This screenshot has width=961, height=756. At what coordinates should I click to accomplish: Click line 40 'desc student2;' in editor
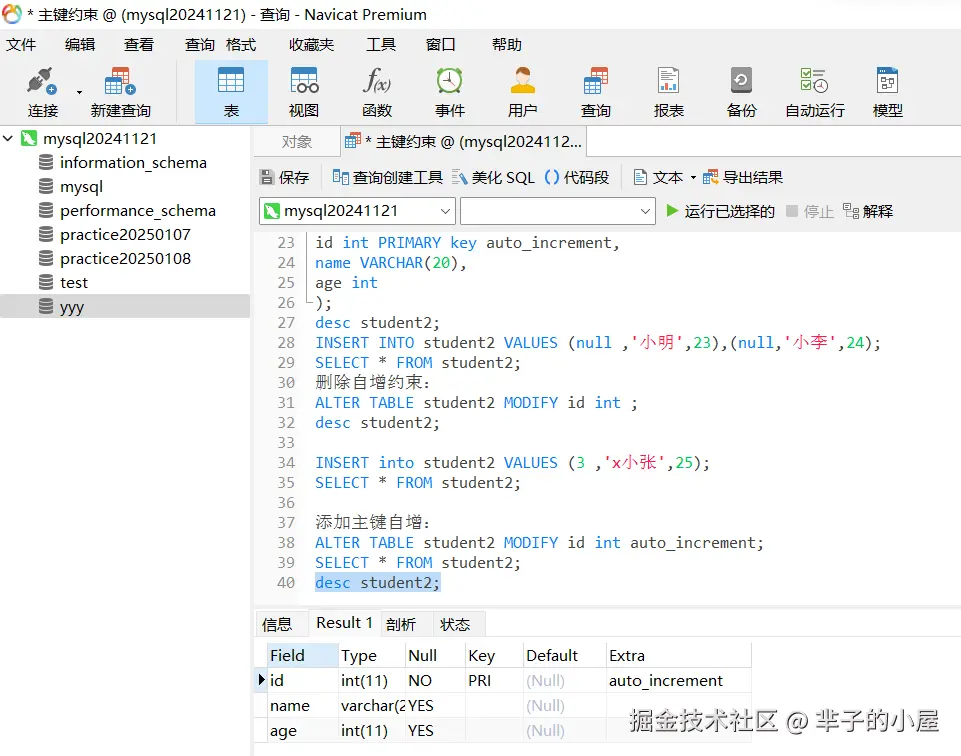click(x=378, y=583)
